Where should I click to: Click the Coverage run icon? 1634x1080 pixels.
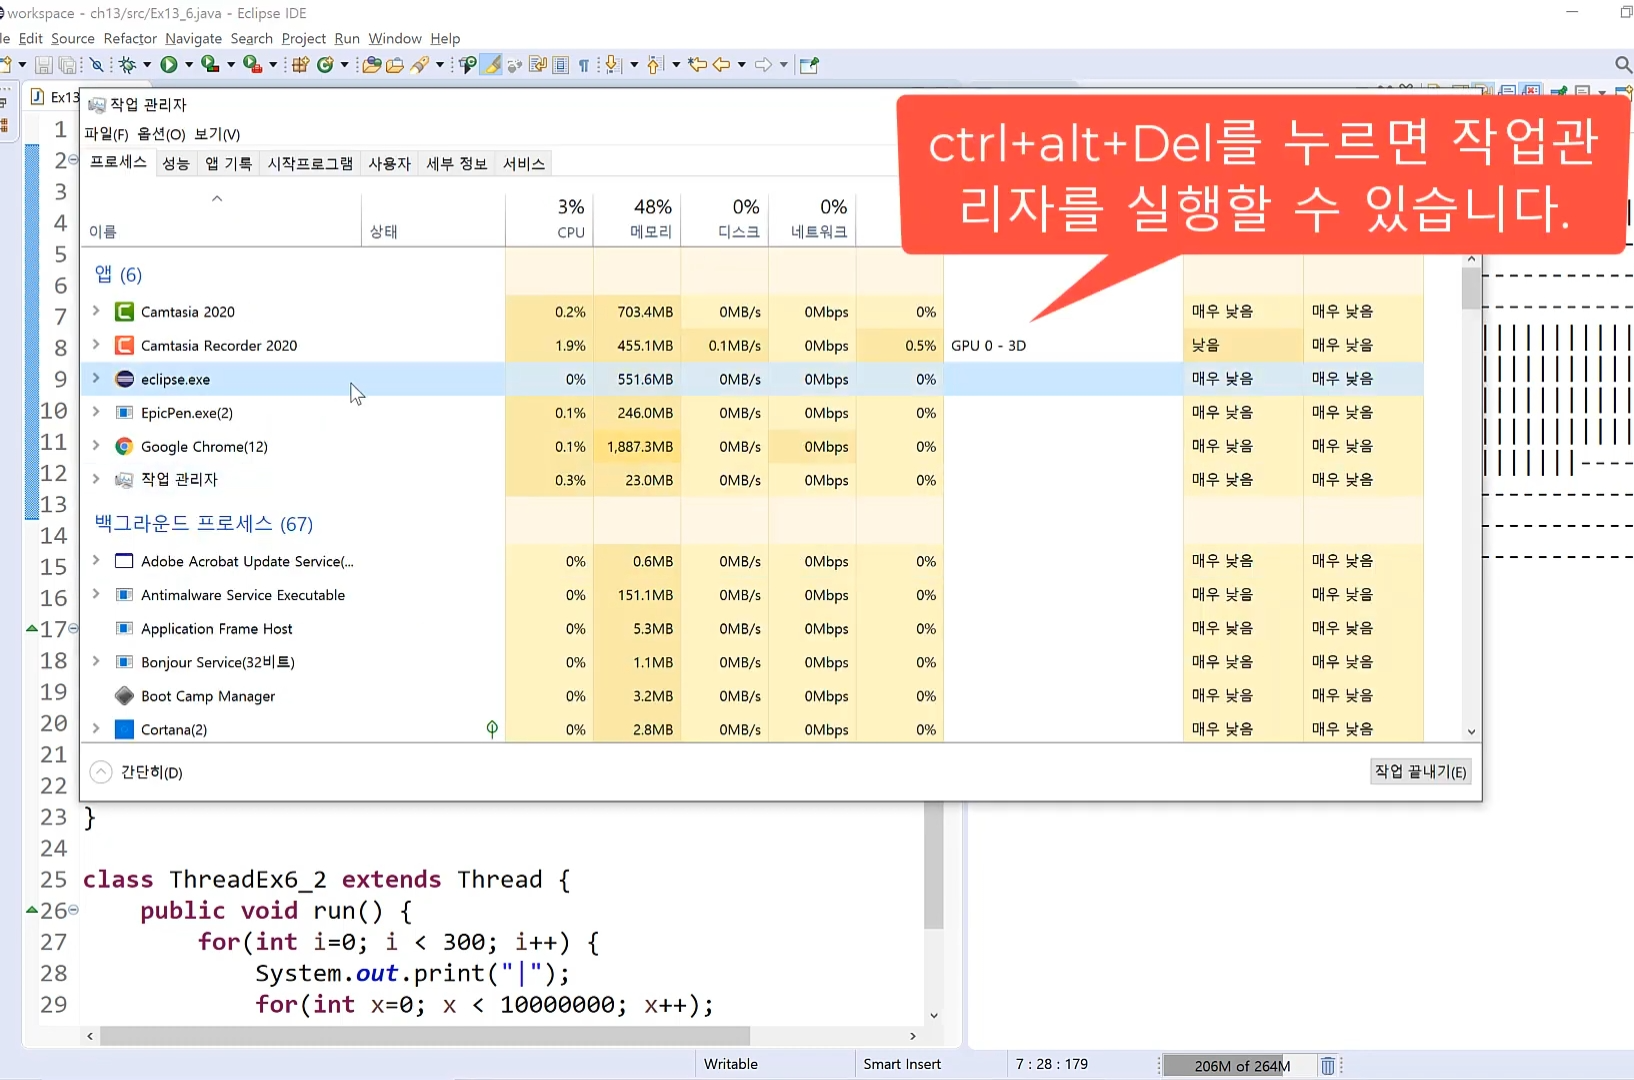point(210,65)
